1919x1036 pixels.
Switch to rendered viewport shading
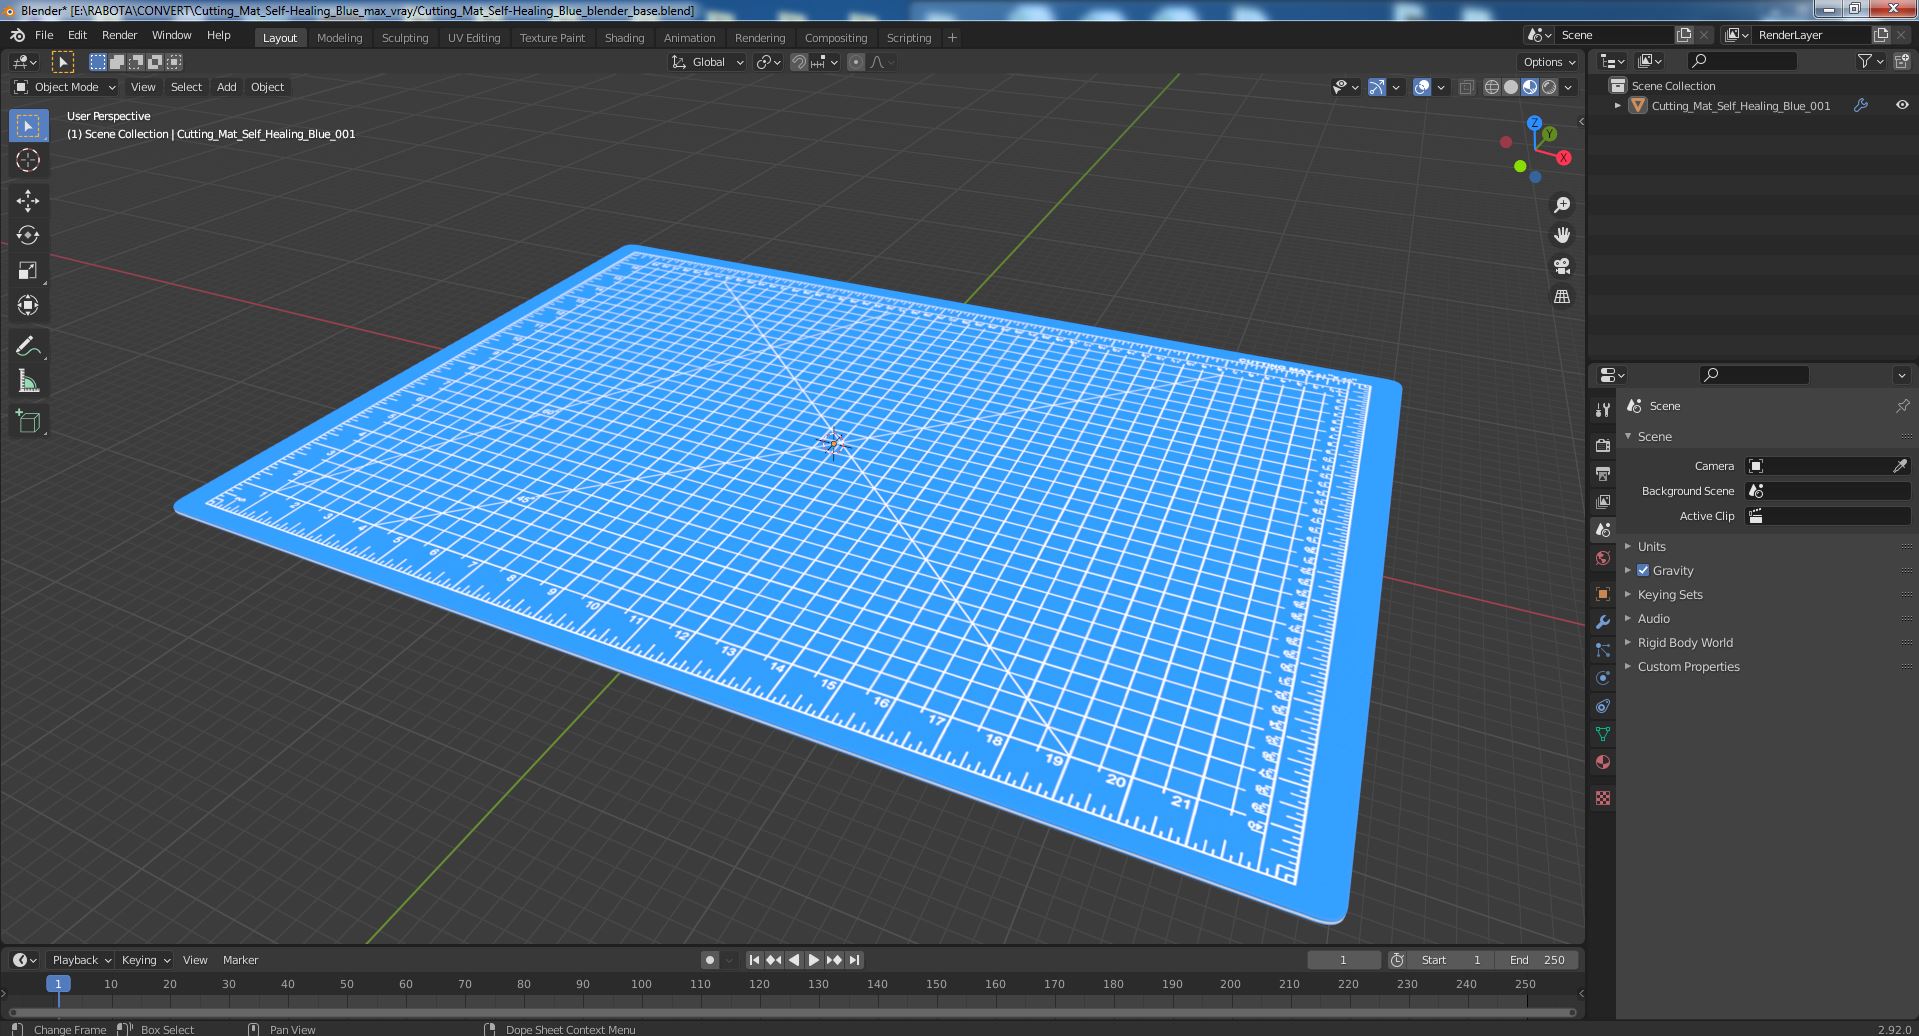pyautogui.click(x=1549, y=87)
